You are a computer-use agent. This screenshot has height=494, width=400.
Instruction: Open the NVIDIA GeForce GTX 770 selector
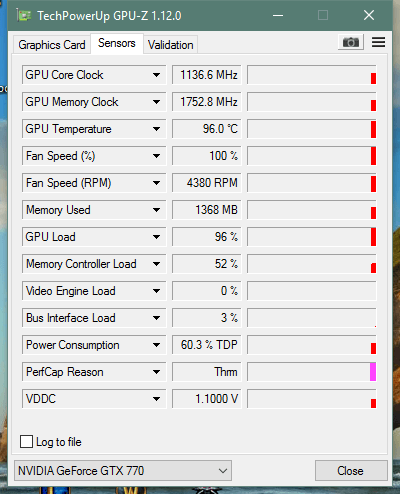tap(123, 471)
